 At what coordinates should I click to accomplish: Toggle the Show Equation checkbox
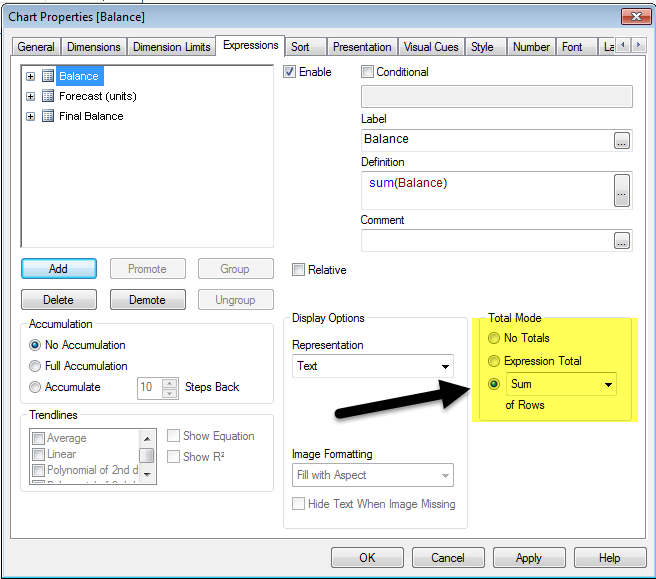tap(173, 436)
